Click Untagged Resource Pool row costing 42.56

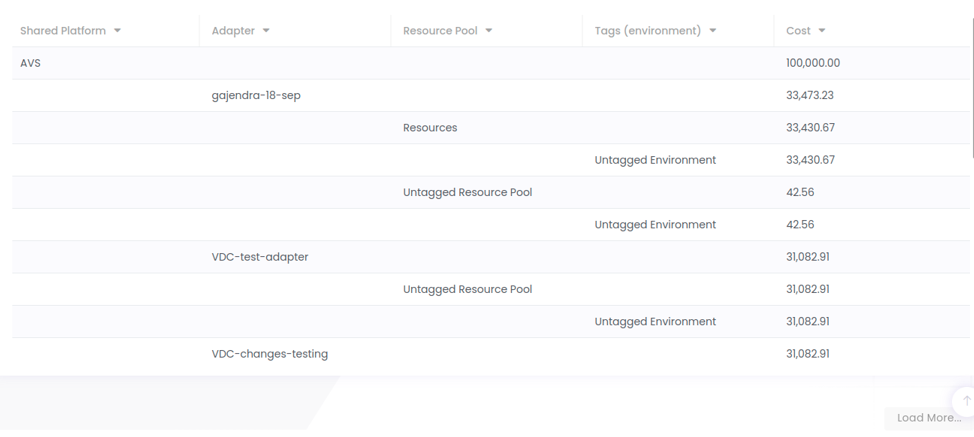(x=467, y=192)
